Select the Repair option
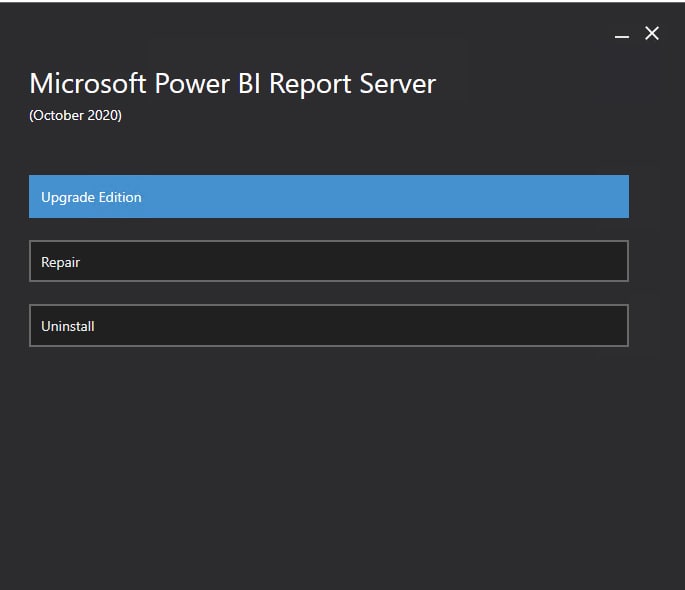The height and width of the screenshot is (590, 685). point(329,261)
